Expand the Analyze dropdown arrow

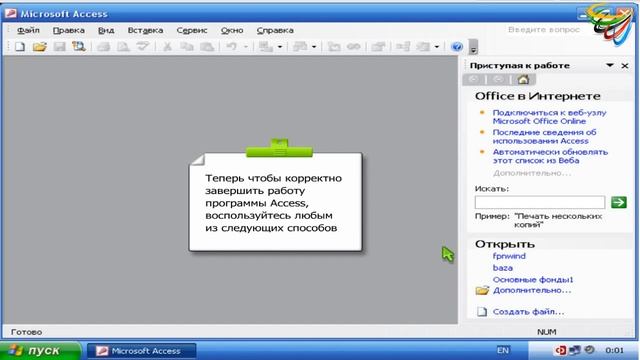[314, 47]
